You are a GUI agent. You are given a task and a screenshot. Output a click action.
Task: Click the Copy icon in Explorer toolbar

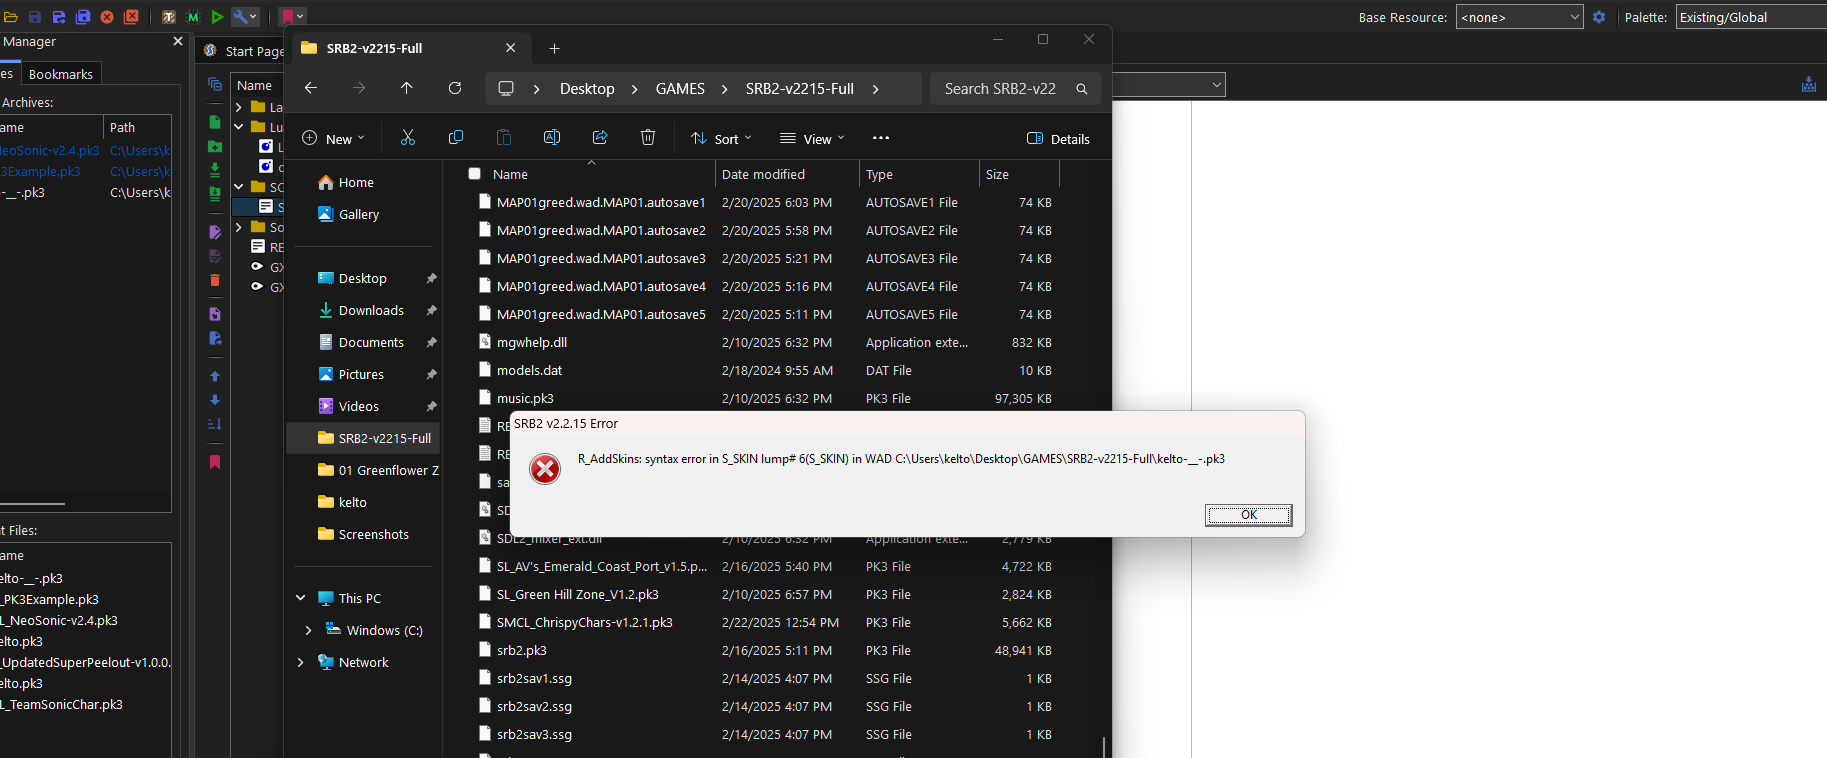pyautogui.click(x=456, y=138)
